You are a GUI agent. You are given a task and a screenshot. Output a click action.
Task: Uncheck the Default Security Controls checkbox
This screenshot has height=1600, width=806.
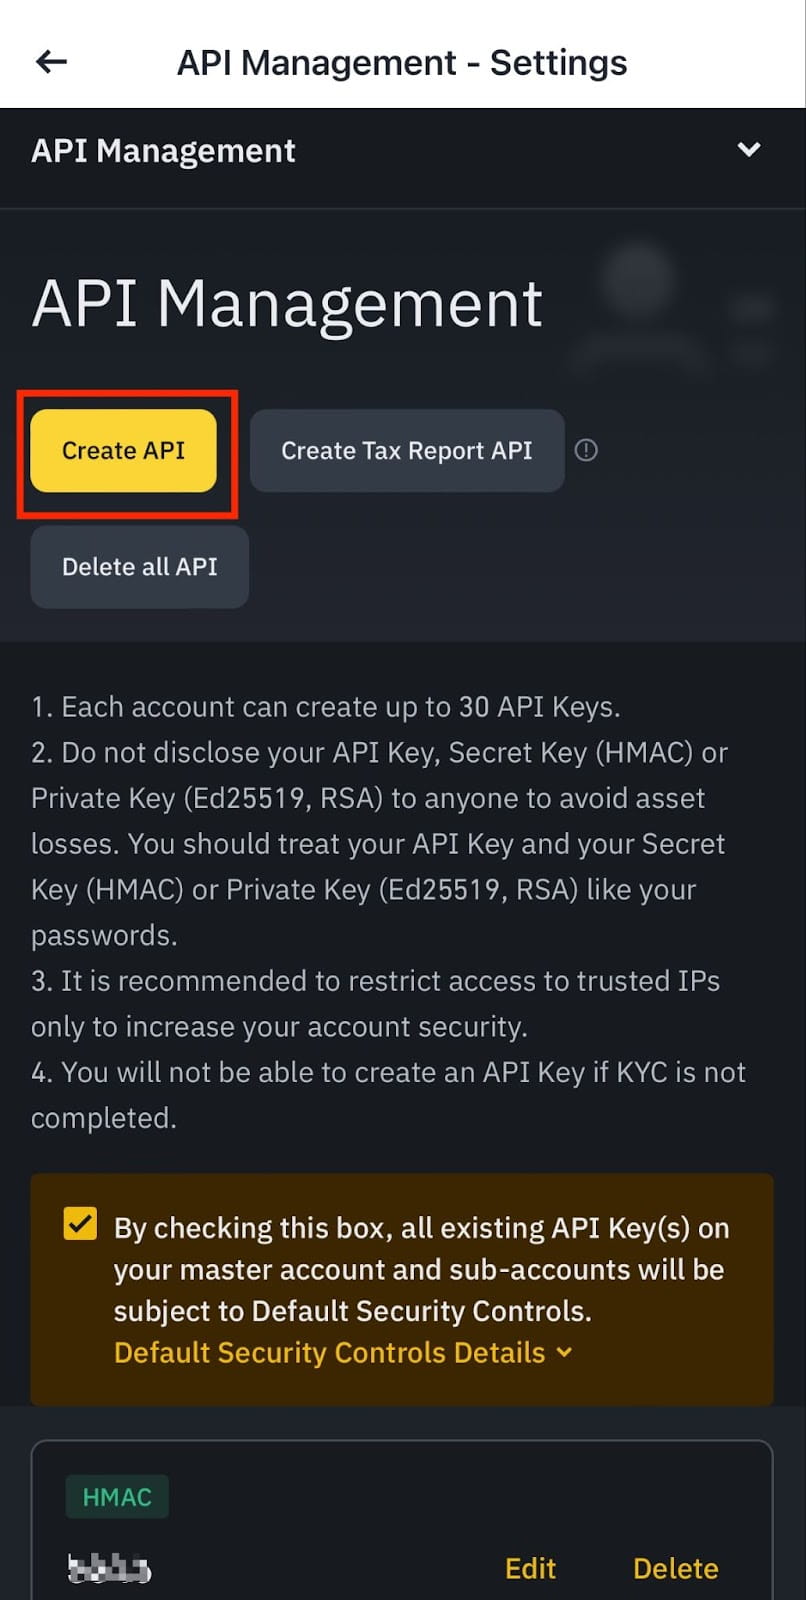tap(80, 1224)
